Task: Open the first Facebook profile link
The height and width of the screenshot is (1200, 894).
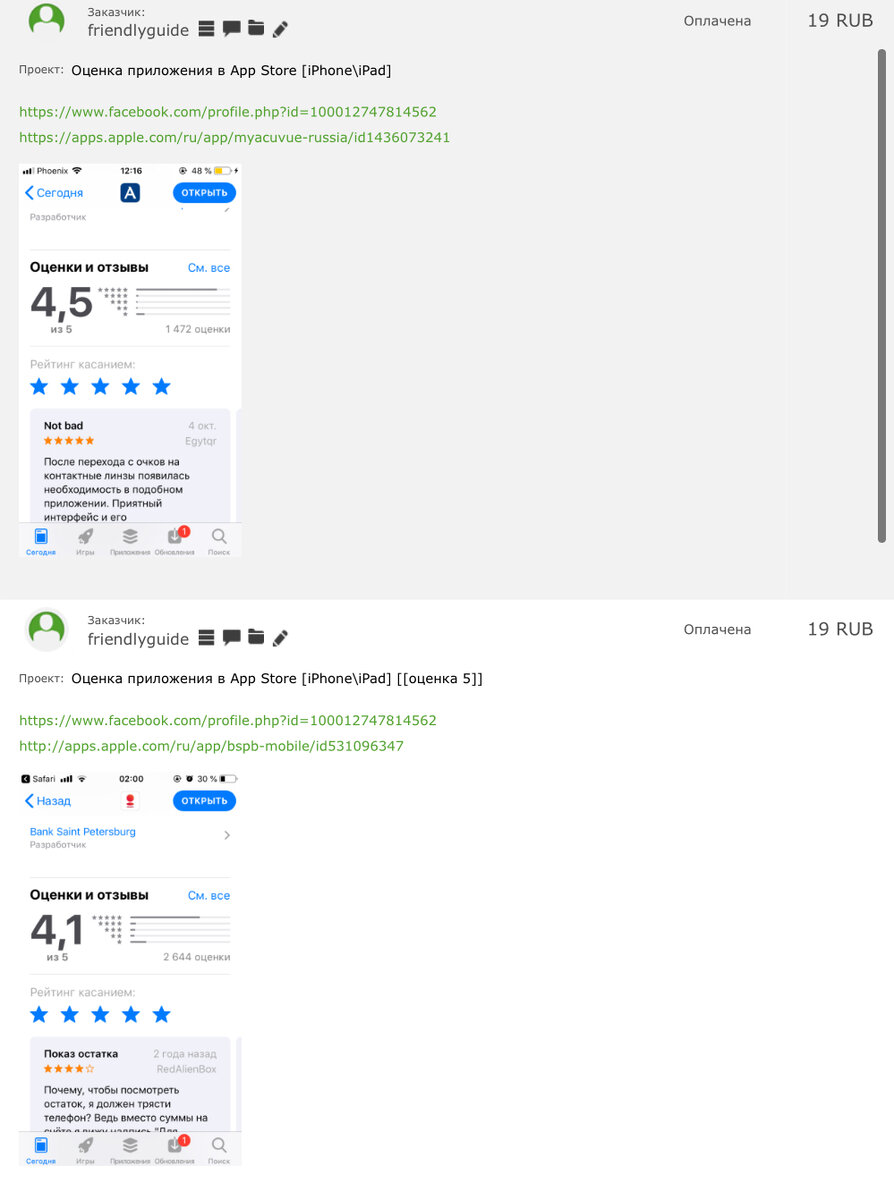Action: [228, 112]
